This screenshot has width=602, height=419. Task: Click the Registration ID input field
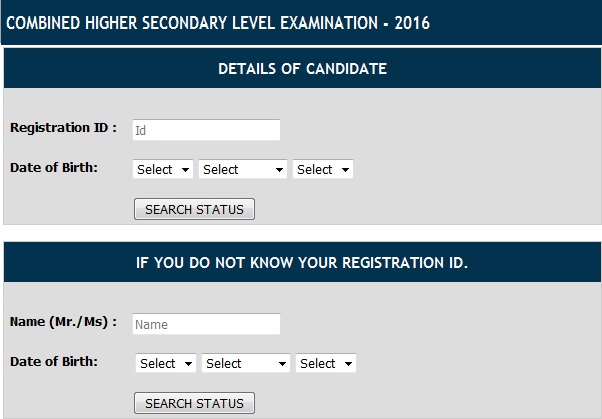tap(206, 130)
